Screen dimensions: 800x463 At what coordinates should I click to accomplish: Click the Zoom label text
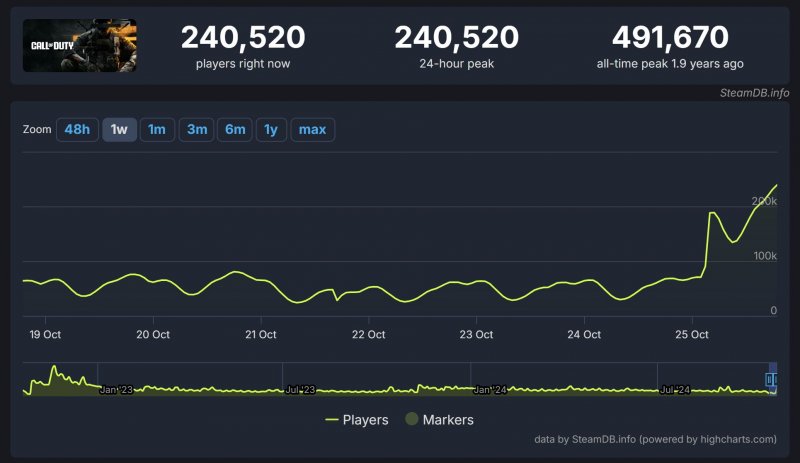pyautogui.click(x=37, y=129)
